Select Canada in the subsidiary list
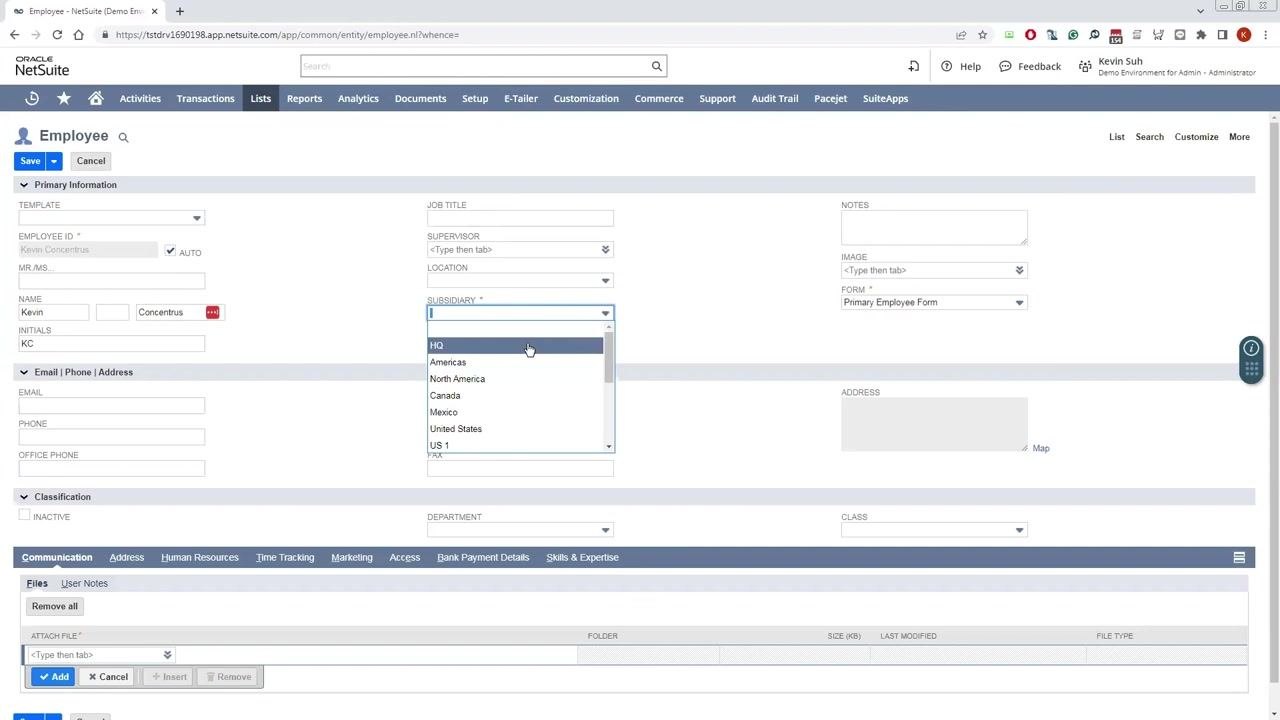 pos(516,396)
